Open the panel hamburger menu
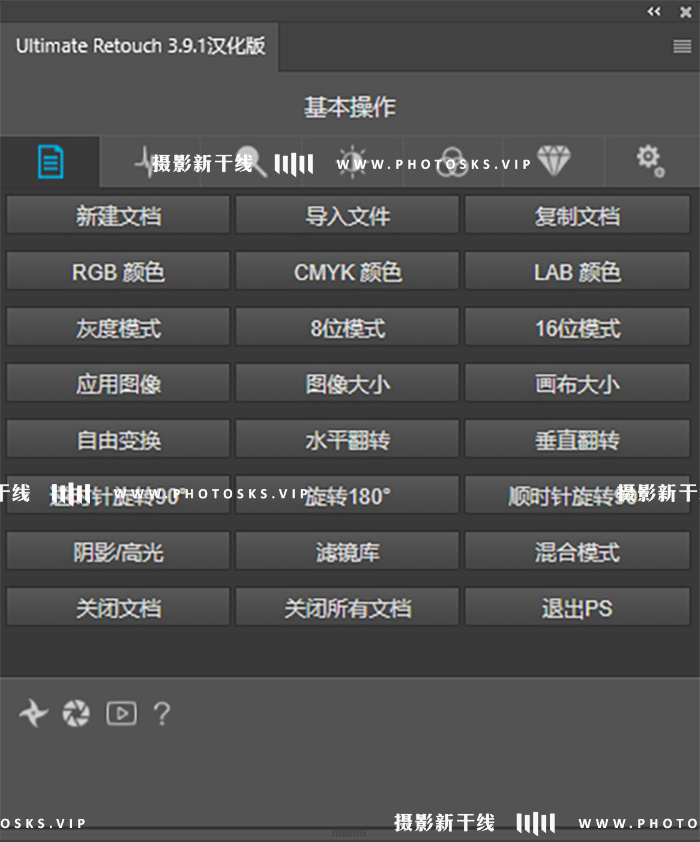Viewport: 700px width, 842px height. click(682, 47)
